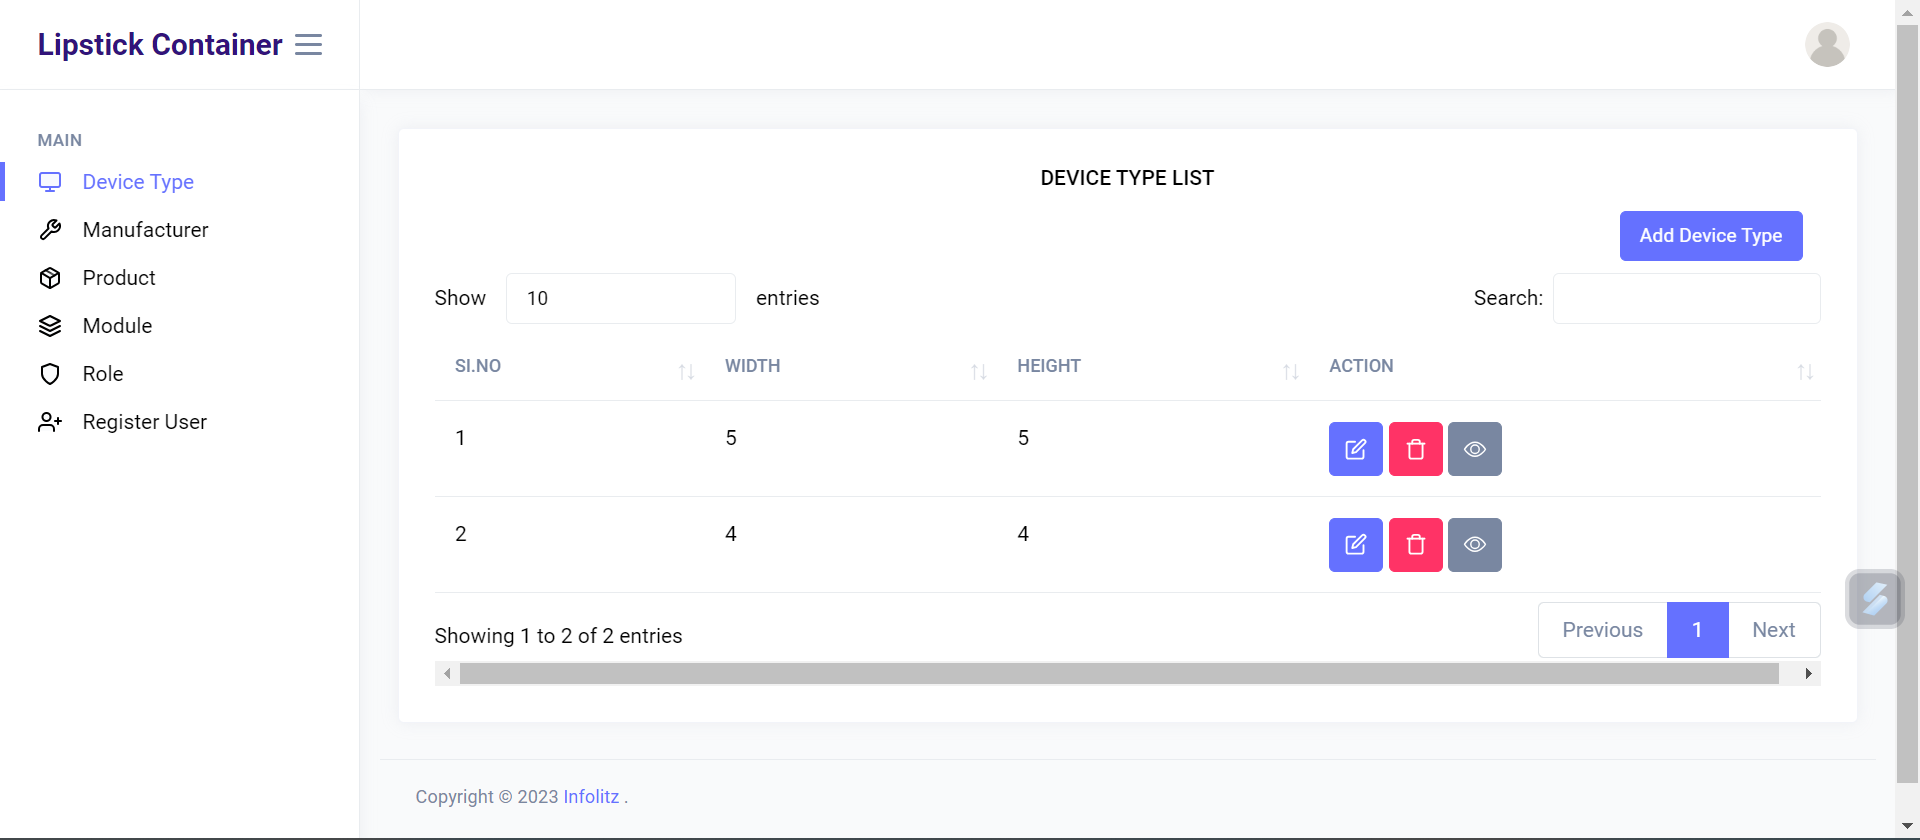Image resolution: width=1920 pixels, height=840 pixels.
Task: Edit the first device type row
Action: pos(1355,449)
